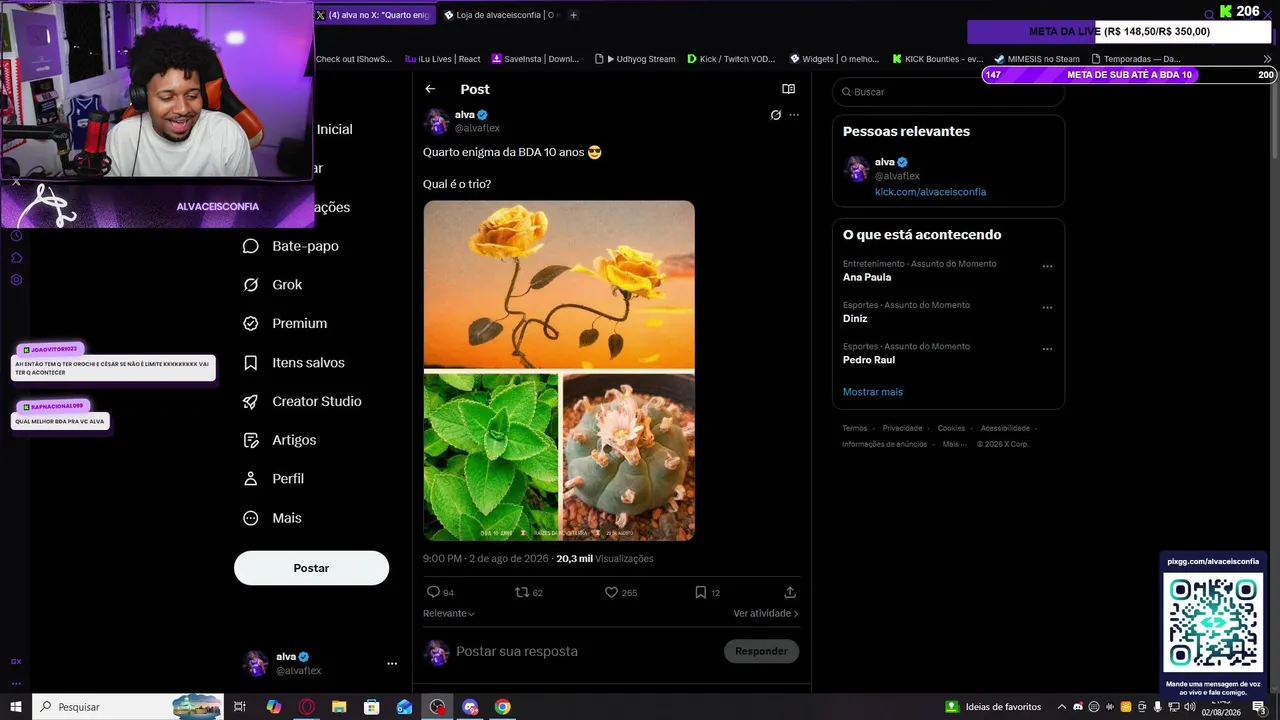Open the Acessibilidade footer link
Screen dimensions: 1280x720
point(1005,428)
